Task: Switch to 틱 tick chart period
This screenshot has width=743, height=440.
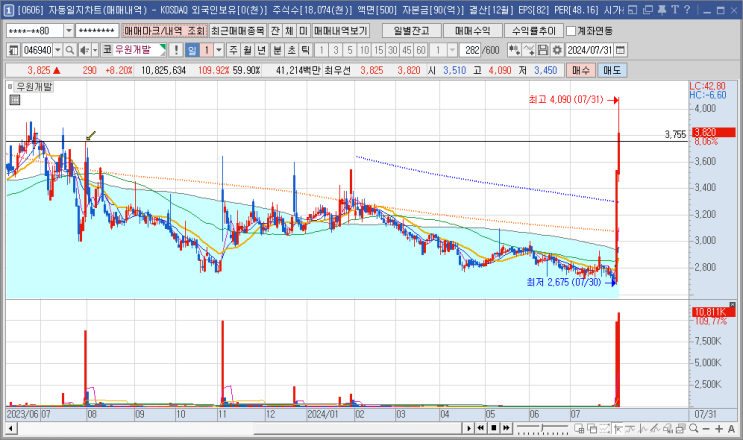Action: pyautogui.click(x=306, y=50)
